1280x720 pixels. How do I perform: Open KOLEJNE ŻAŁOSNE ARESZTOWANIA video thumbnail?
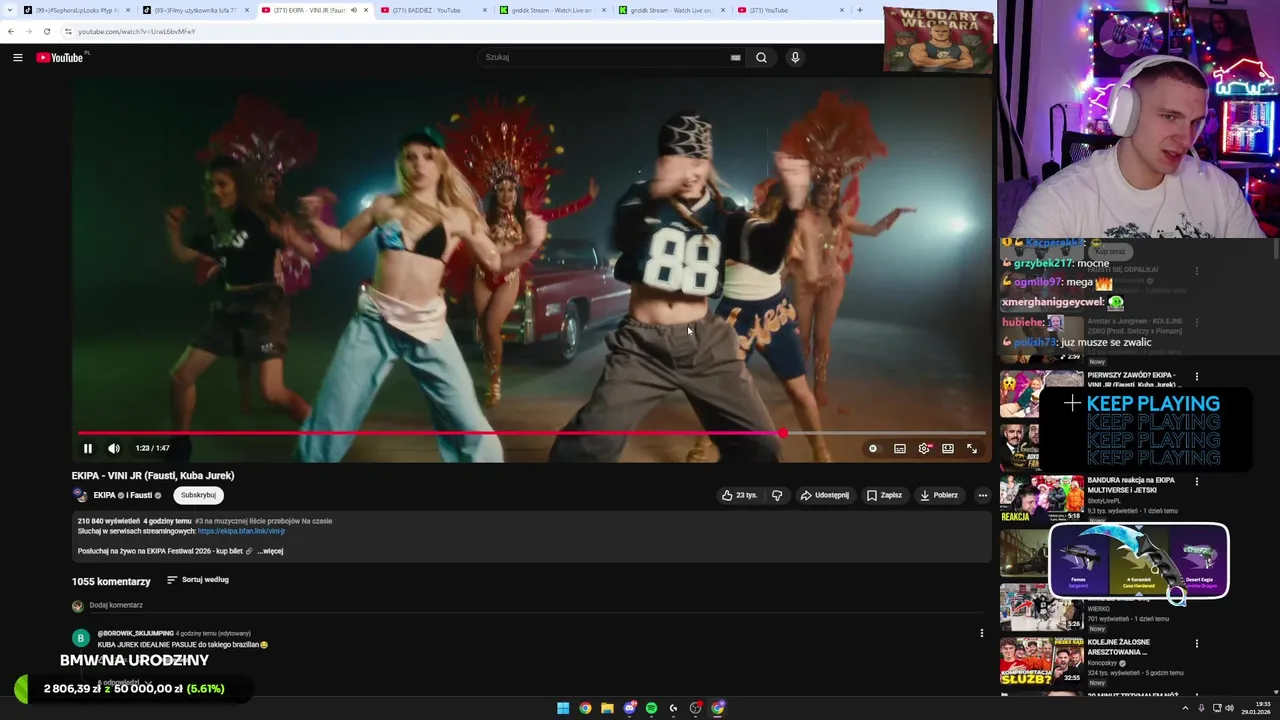1042,660
